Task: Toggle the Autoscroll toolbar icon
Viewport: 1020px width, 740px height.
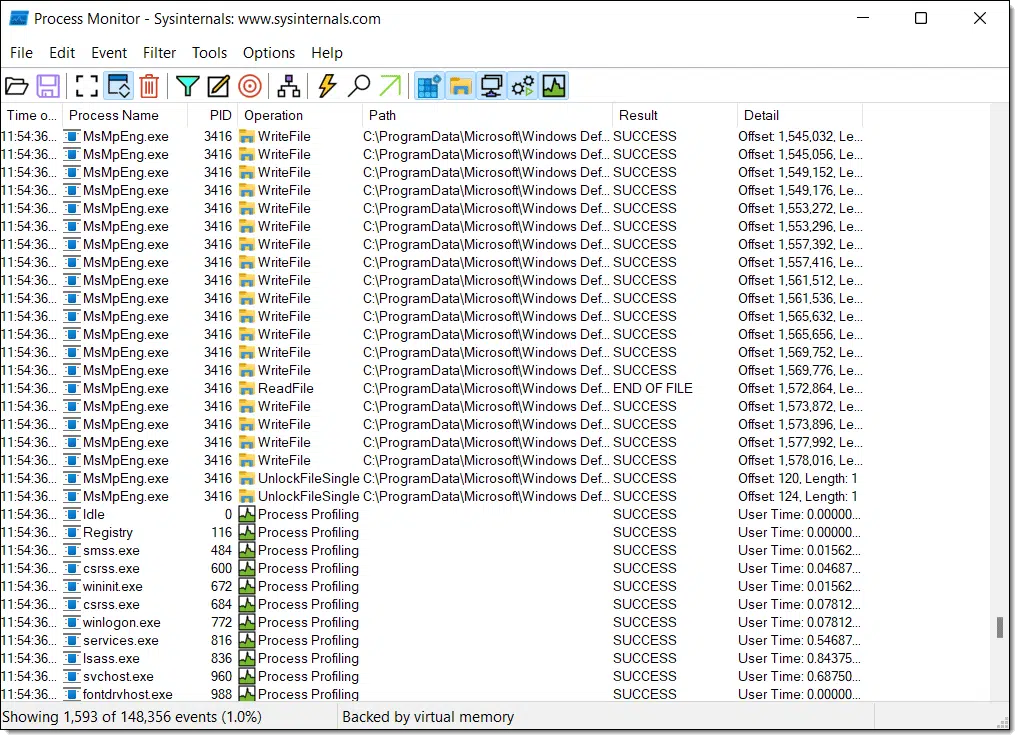Action: point(119,86)
